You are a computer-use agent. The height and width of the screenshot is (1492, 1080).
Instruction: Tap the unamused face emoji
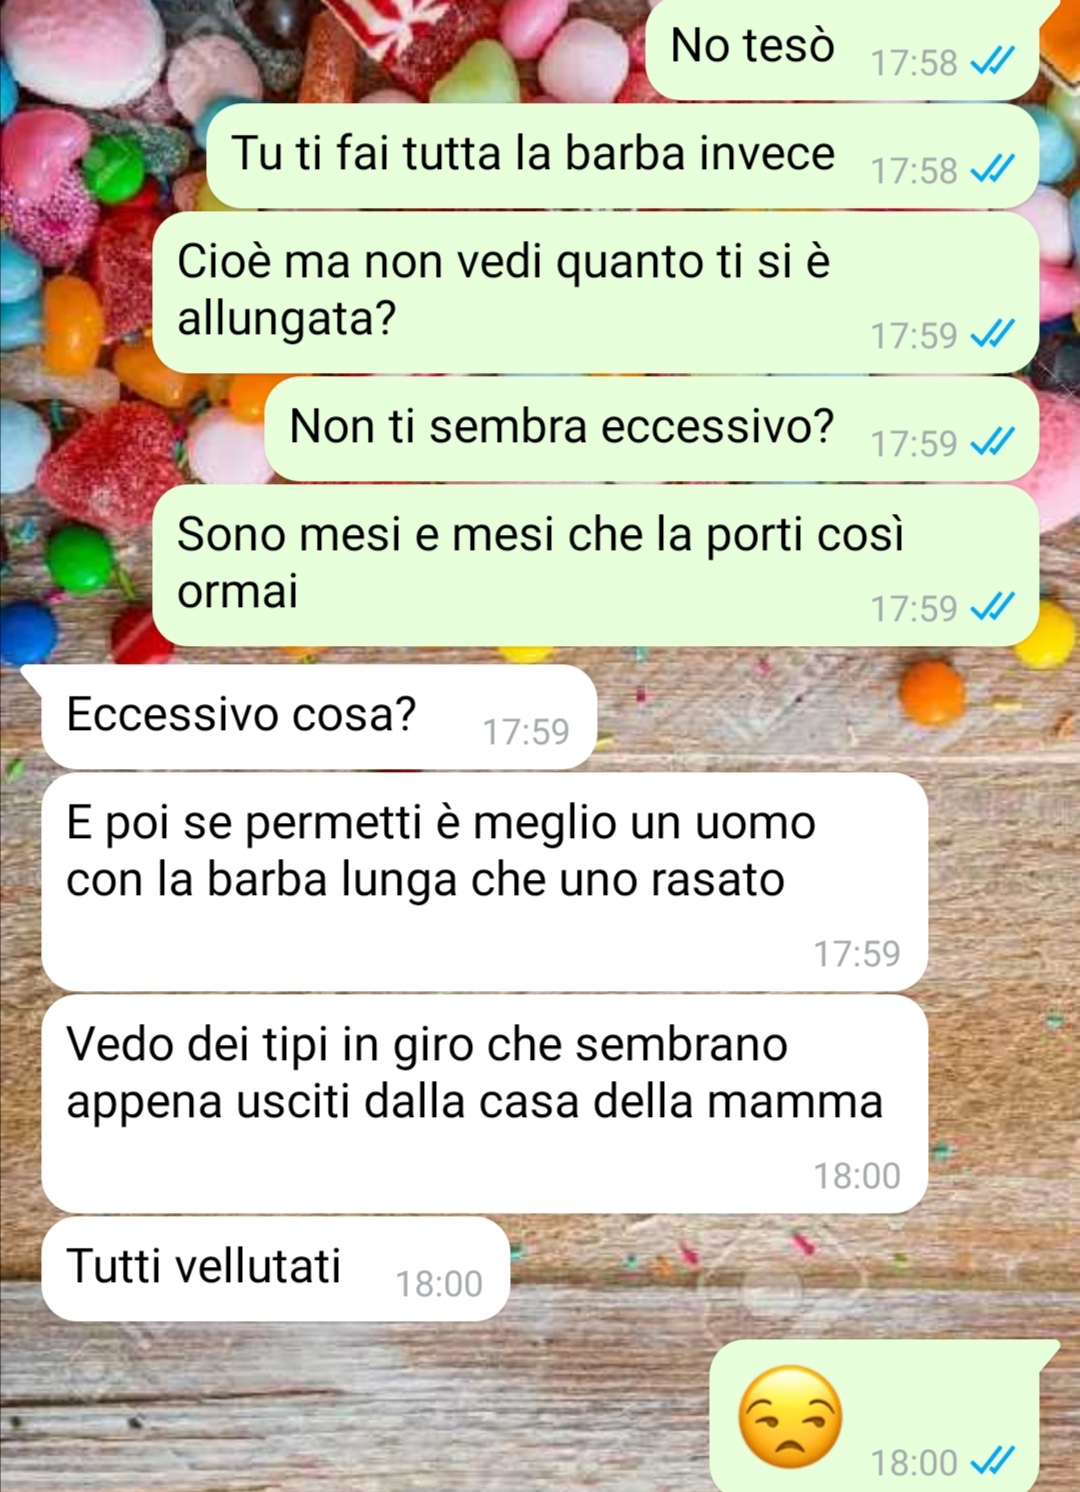click(x=790, y=1417)
